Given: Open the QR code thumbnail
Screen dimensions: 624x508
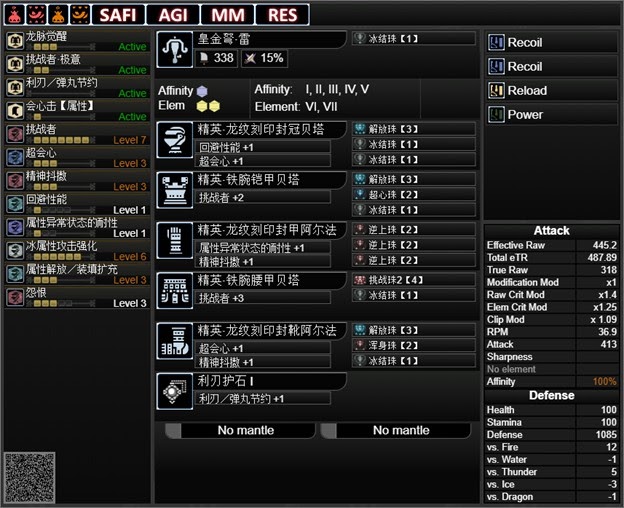Looking at the screenshot, I should tap(29, 477).
